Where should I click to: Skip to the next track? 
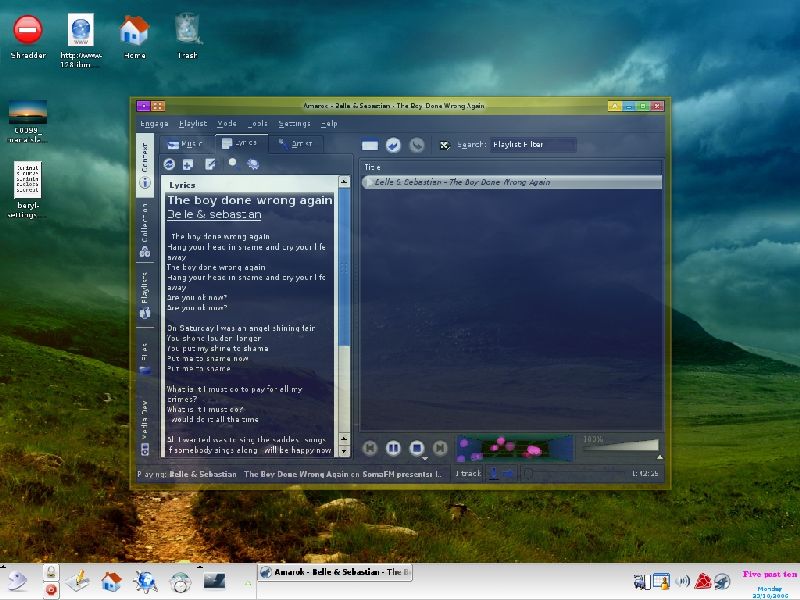(440, 448)
